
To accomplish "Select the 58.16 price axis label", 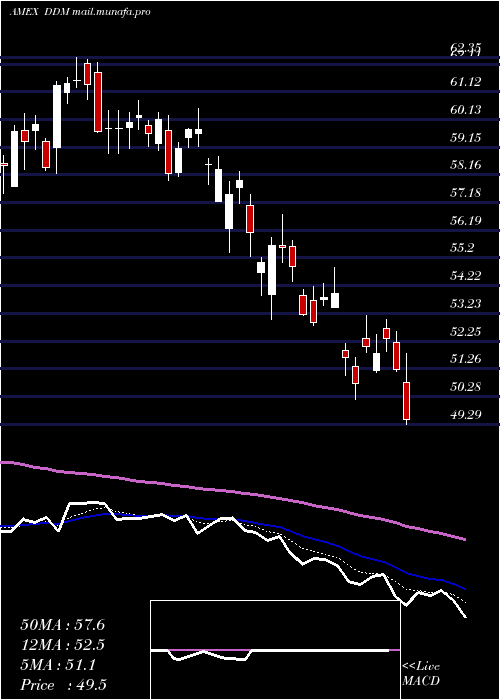I will 466,165.
